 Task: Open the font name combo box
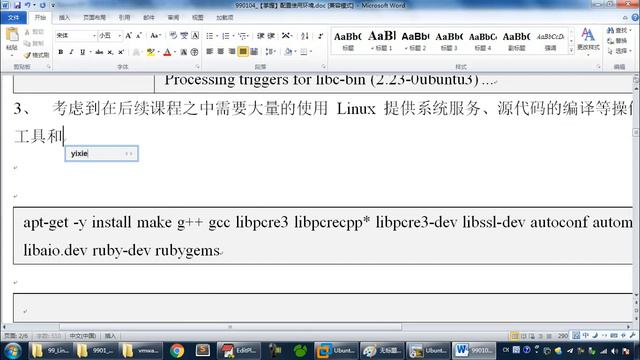tap(76, 36)
